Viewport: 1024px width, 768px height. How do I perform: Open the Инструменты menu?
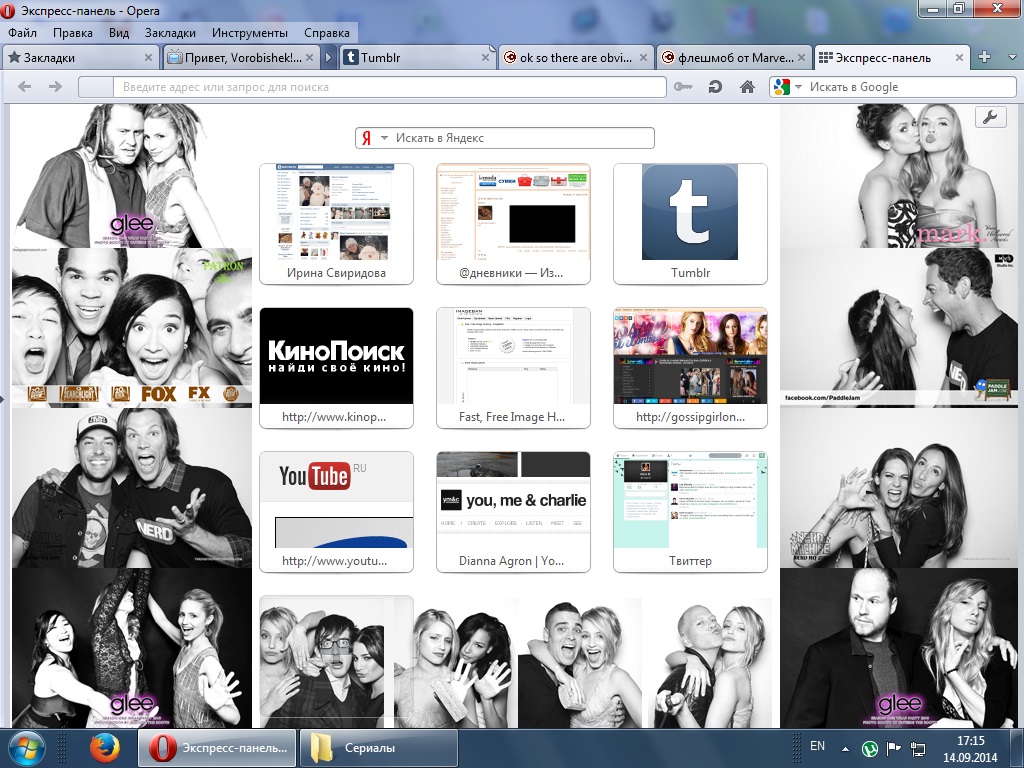coord(249,33)
